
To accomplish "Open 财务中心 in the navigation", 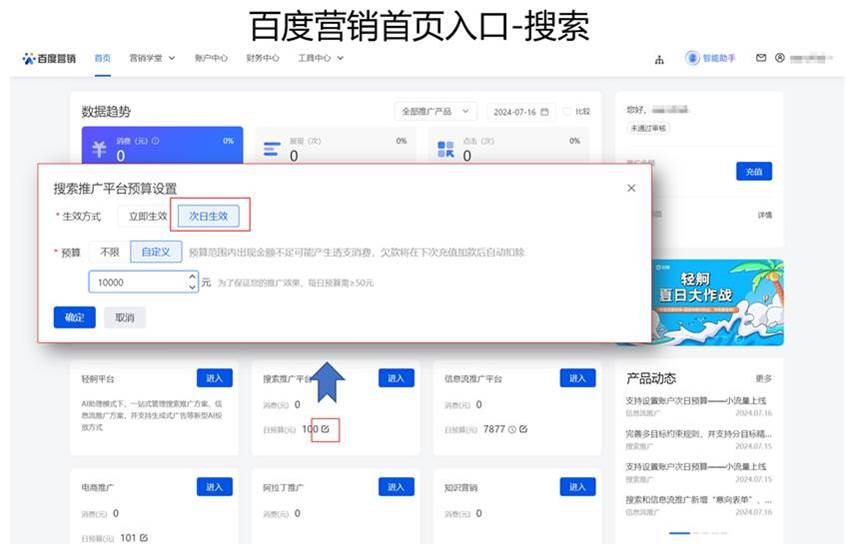I will [x=263, y=58].
